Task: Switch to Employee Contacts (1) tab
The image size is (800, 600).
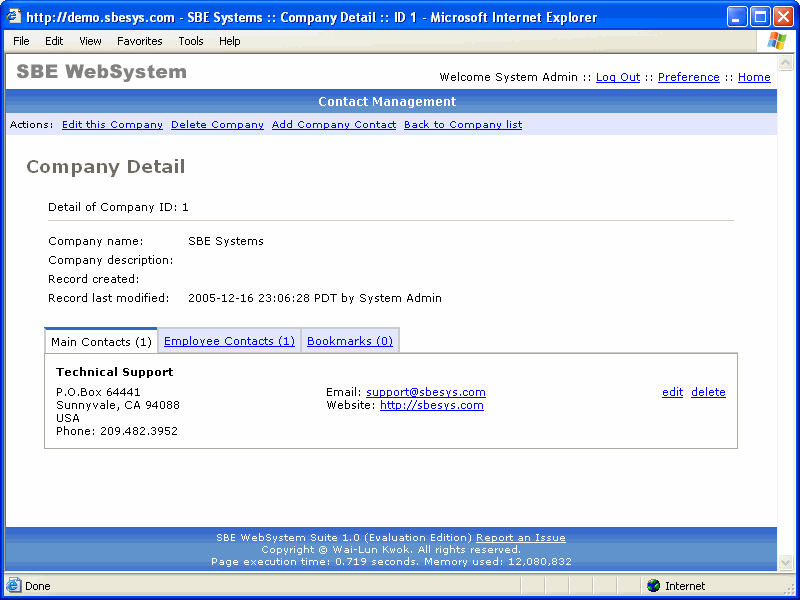Action: pyautogui.click(x=229, y=341)
